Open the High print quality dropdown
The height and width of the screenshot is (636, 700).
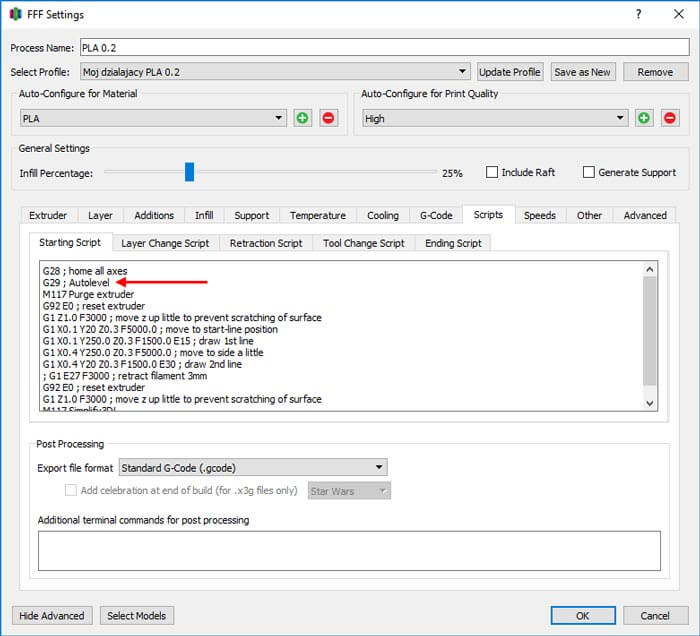click(495, 118)
